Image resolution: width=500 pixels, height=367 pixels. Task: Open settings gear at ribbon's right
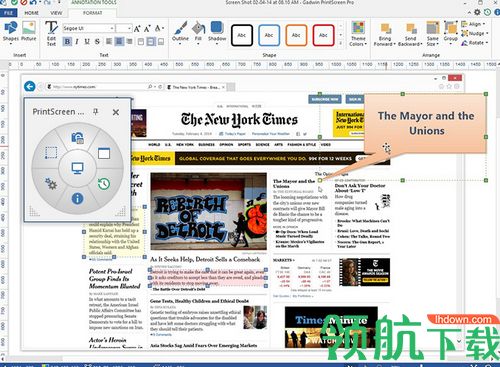pos(477,12)
